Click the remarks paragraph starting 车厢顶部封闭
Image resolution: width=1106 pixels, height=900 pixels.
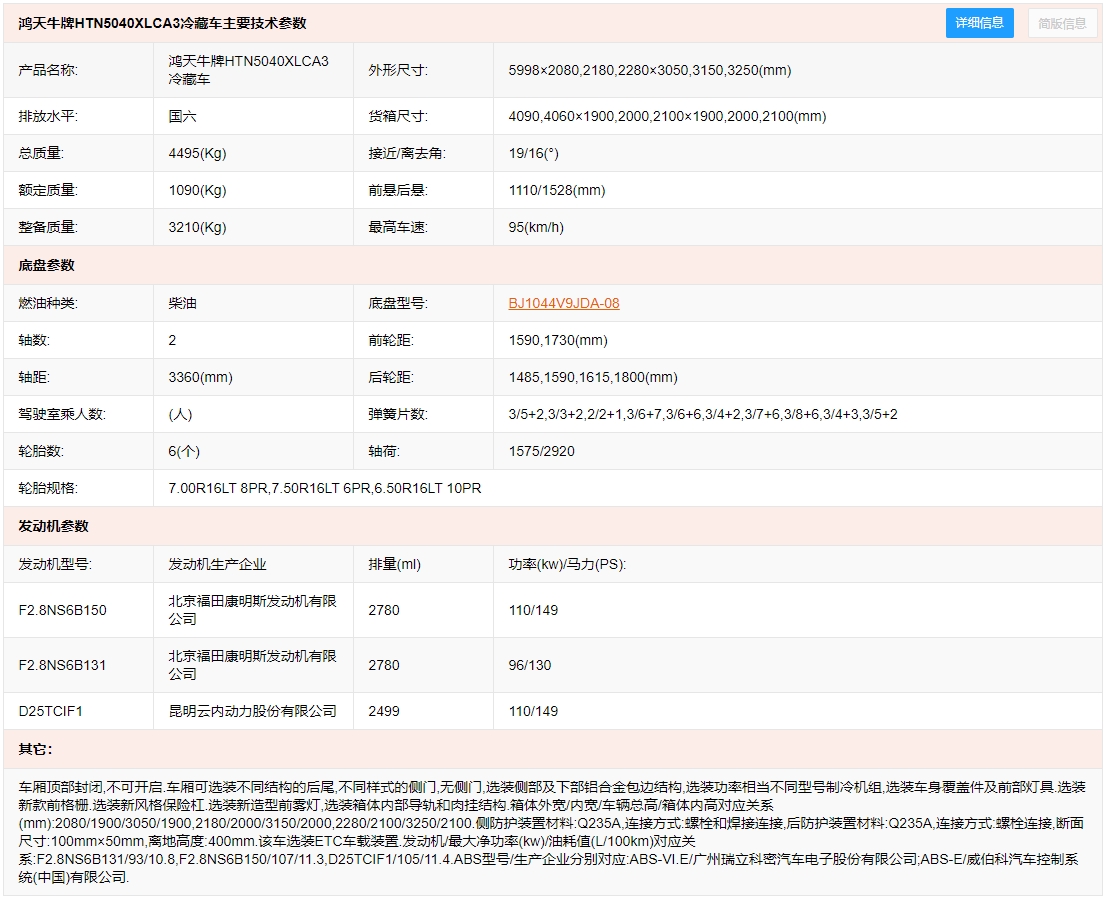tap(552, 832)
